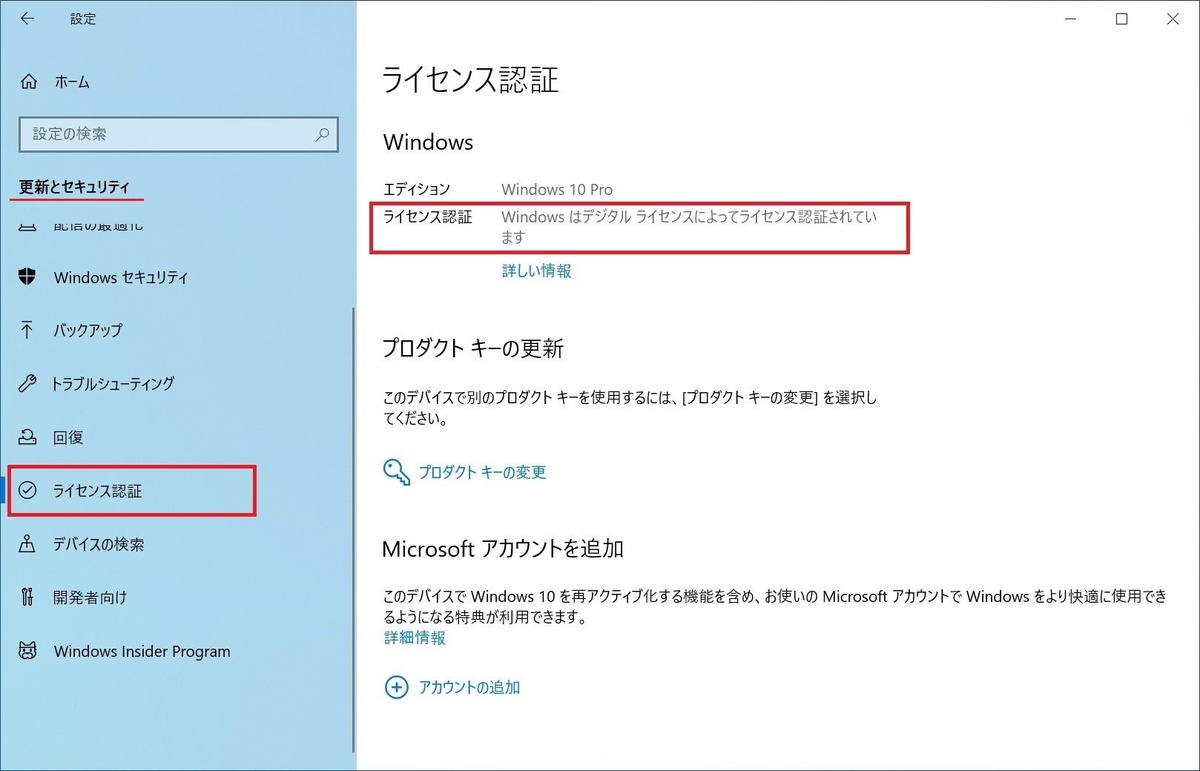This screenshot has height=771, width=1200.
Task: Click the key icon beside プロダクト キーの変更
Action: coord(397,472)
